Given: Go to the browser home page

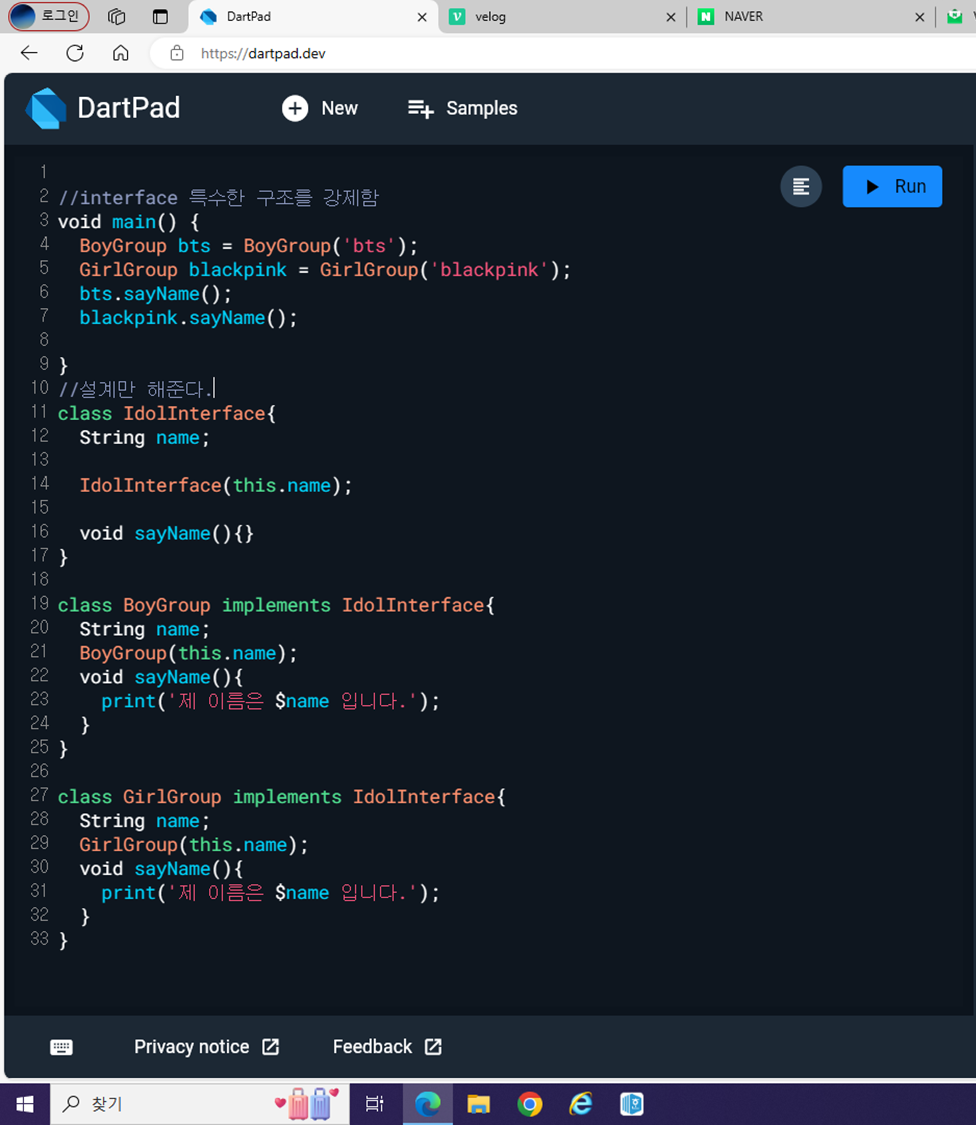Looking at the screenshot, I should 121,53.
